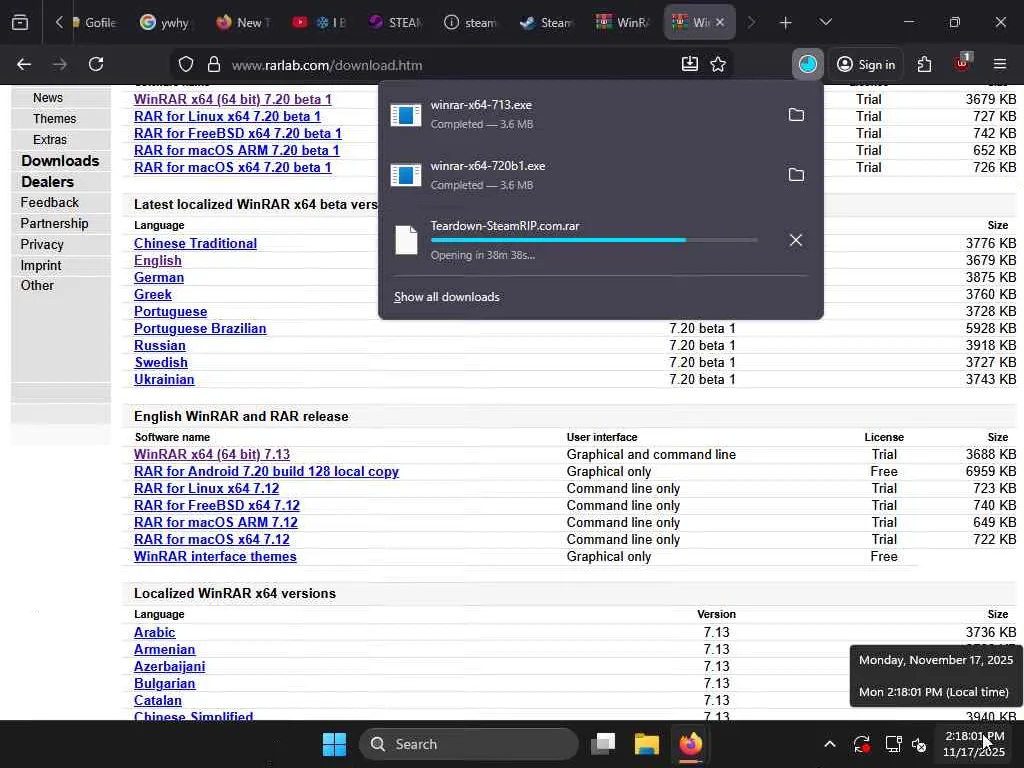
Task: Open the winrar-x64-720b1.exe download entry
Action: 581,175
